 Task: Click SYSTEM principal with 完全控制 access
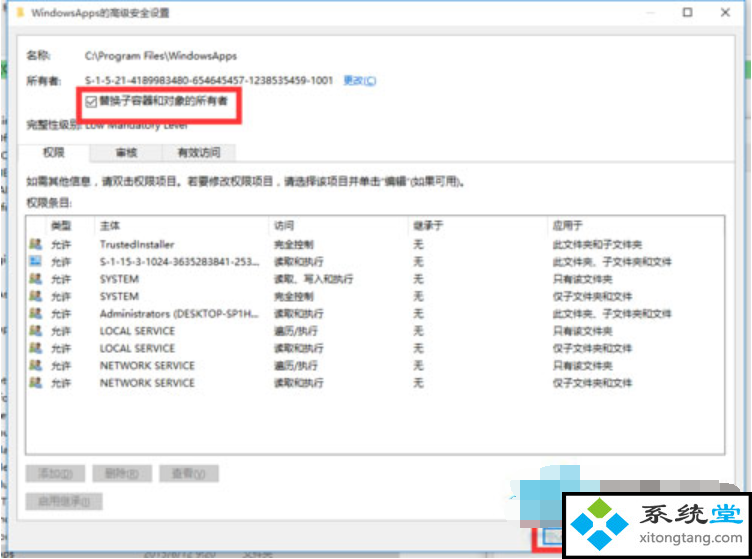coord(119,296)
